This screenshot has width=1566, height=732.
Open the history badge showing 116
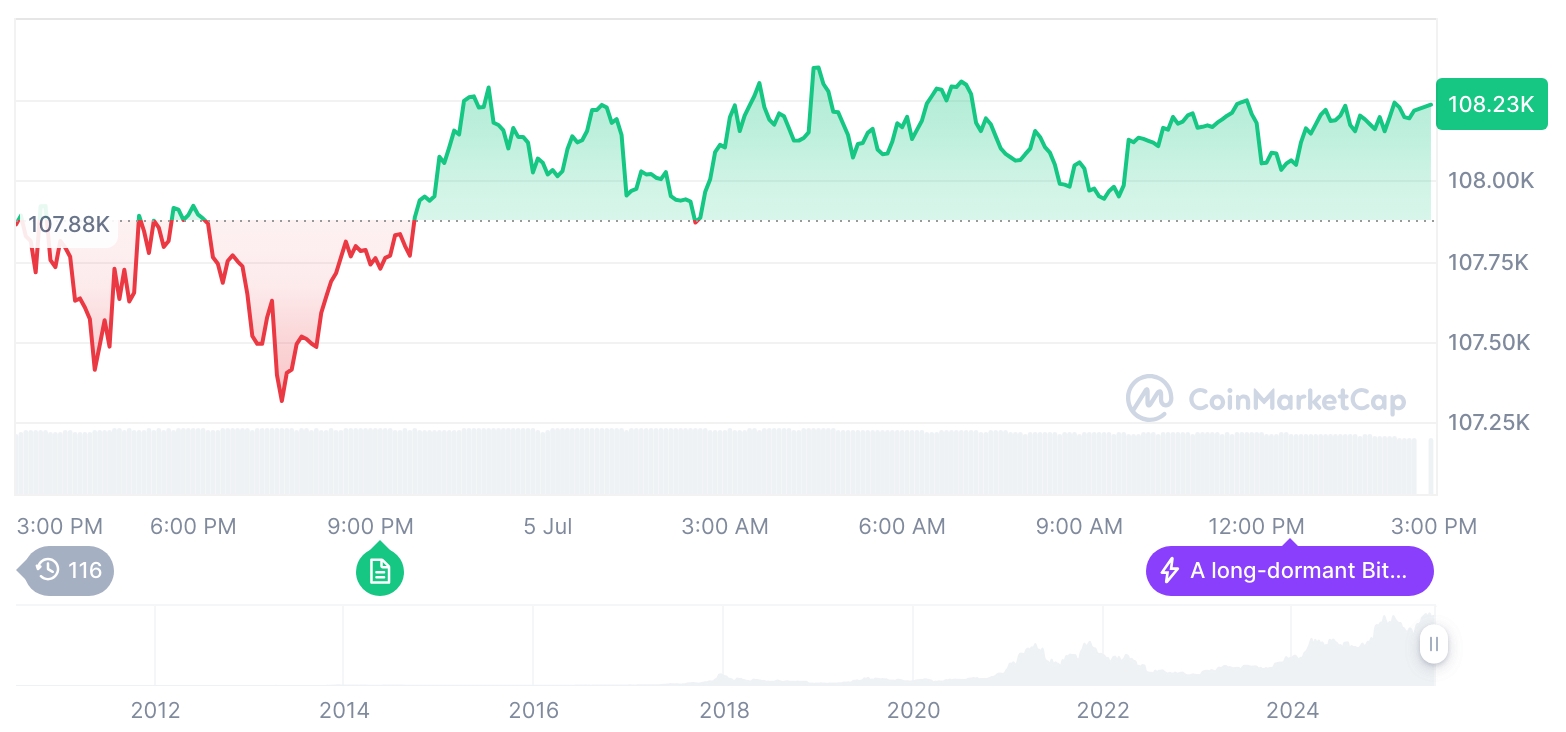tap(68, 571)
